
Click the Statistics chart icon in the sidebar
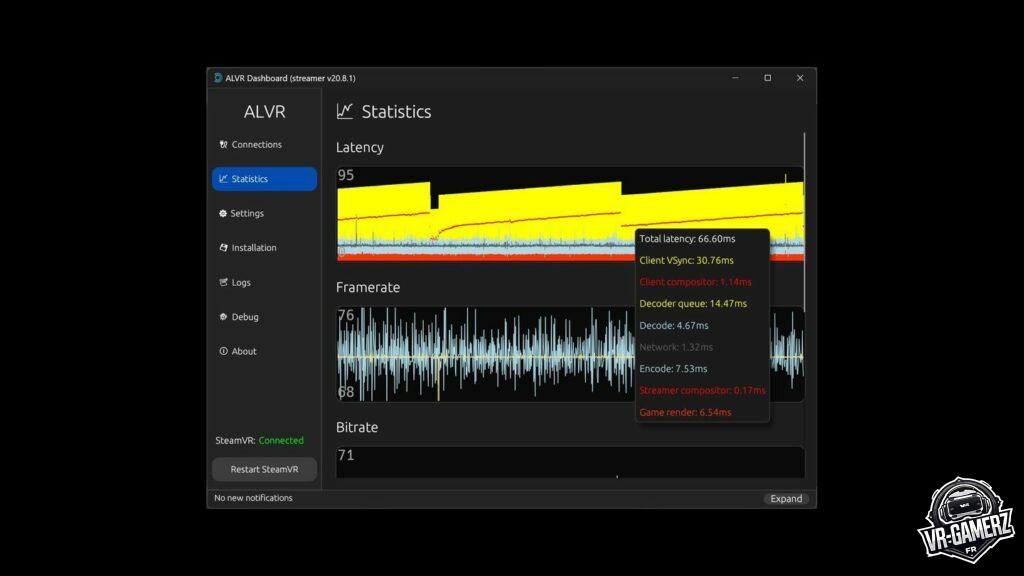pos(223,179)
